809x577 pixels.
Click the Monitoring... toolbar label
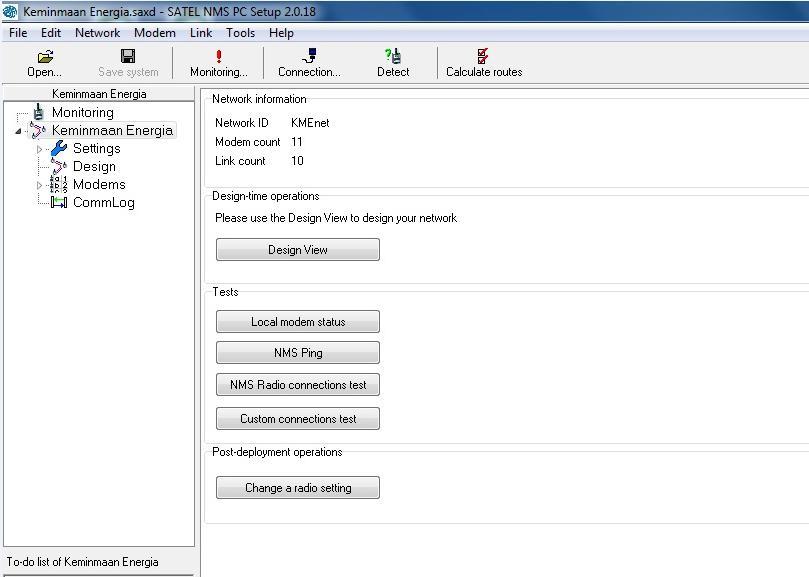(219, 72)
